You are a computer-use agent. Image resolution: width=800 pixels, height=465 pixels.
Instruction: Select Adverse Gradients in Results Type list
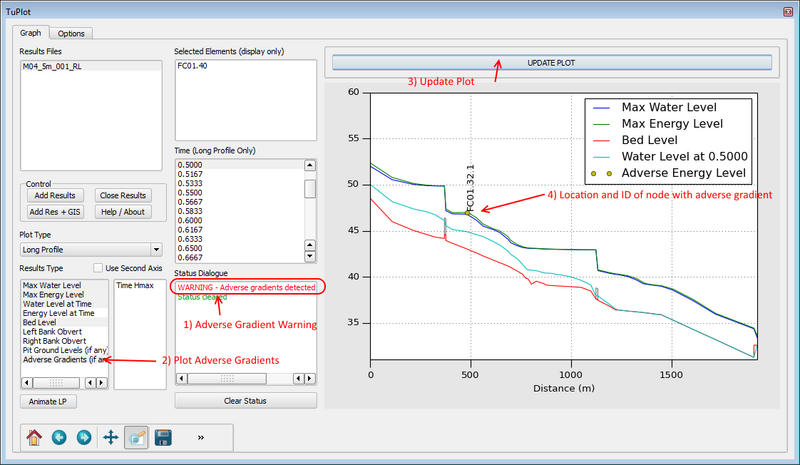coord(62,359)
